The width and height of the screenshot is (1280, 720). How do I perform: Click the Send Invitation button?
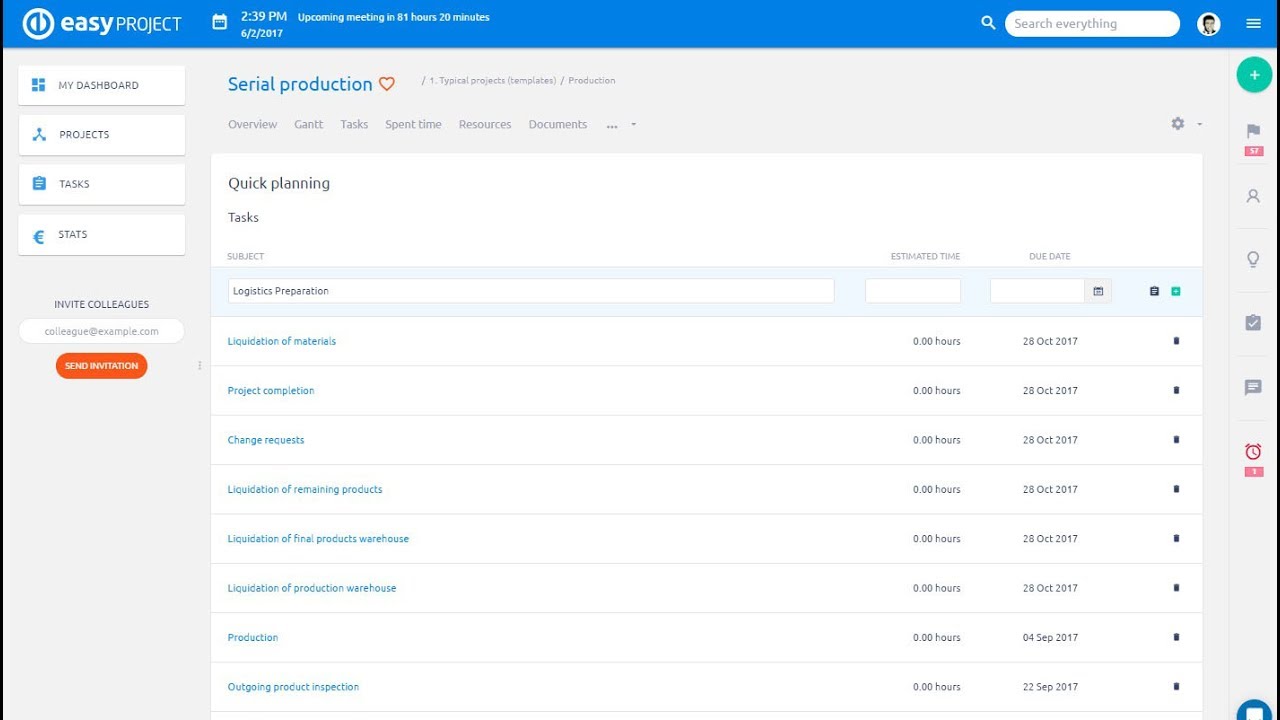point(102,366)
